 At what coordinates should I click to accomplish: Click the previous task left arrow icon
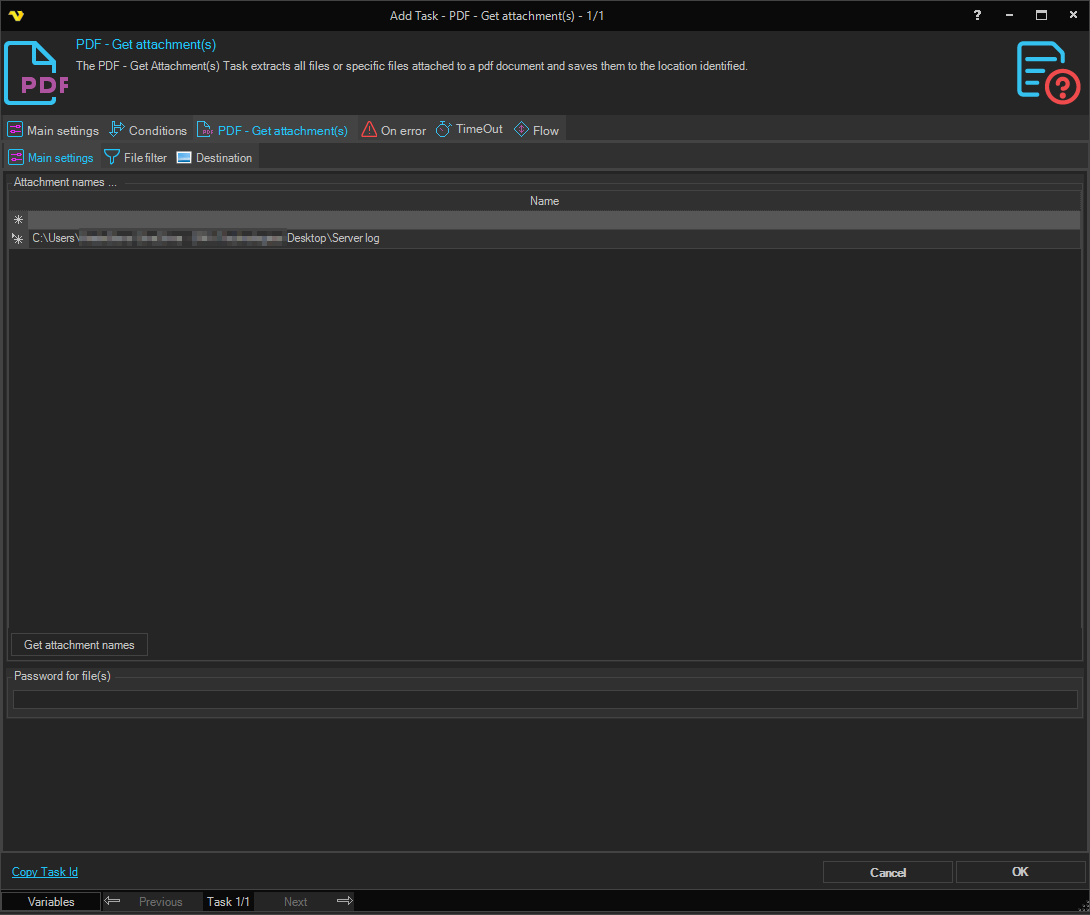point(112,901)
